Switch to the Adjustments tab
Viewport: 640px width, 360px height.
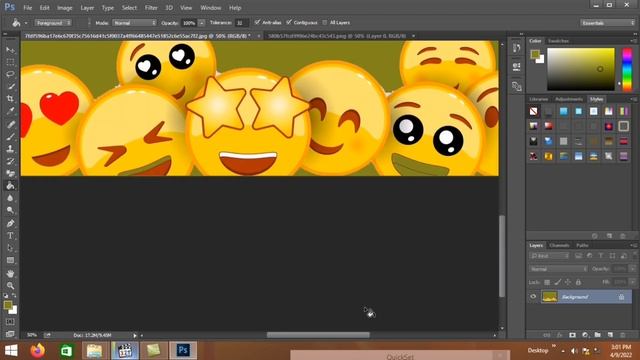569,99
